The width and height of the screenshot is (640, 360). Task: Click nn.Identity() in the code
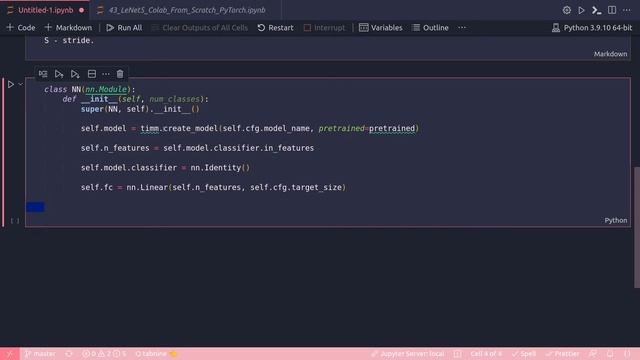[x=220, y=168]
